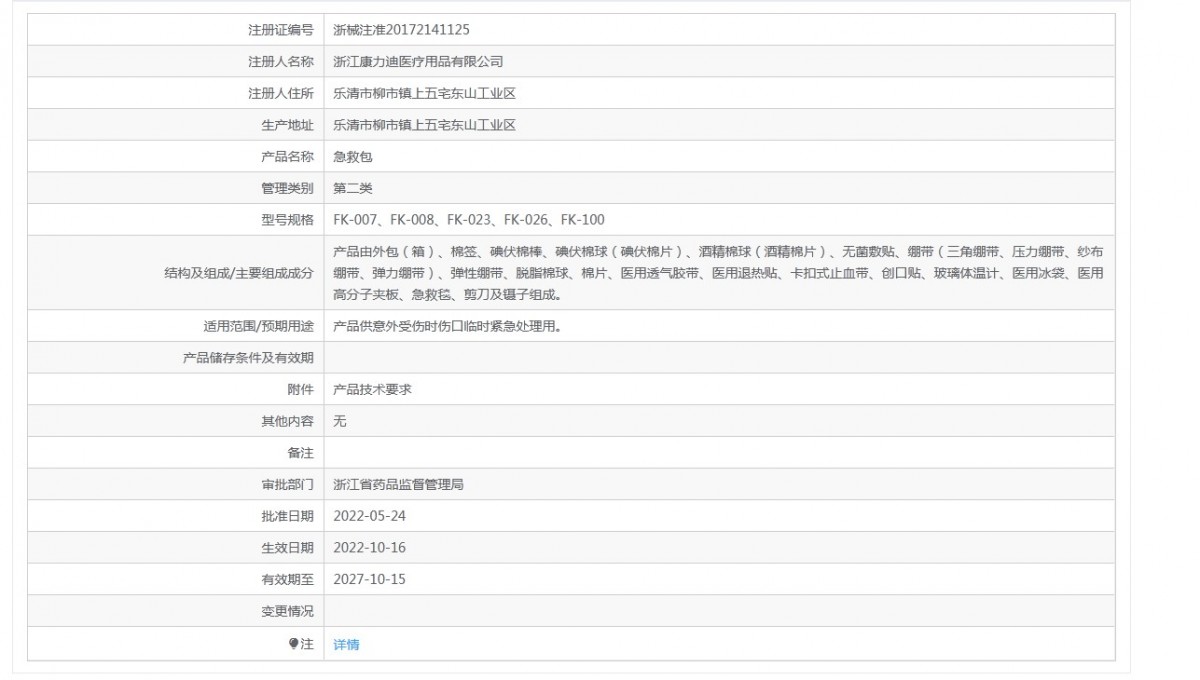This screenshot has width=1200, height=680.
Task: Select the composition text beginning 产品由外包
Action: pyautogui.click(x=718, y=273)
